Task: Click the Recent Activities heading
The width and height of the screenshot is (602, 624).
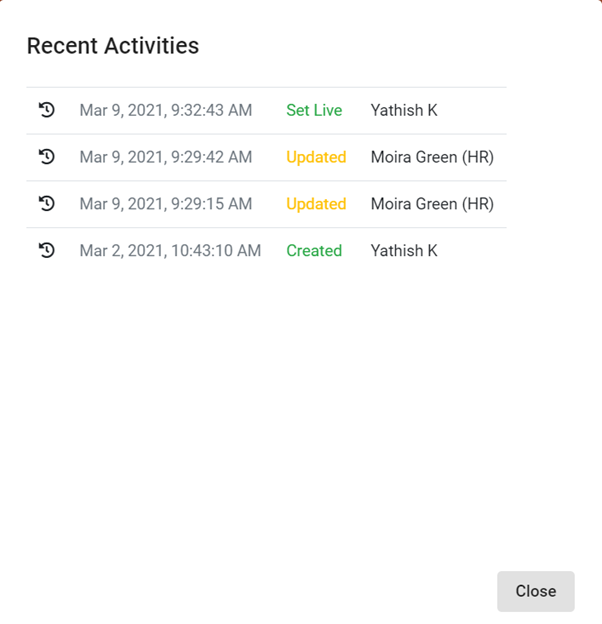Action: point(112,46)
